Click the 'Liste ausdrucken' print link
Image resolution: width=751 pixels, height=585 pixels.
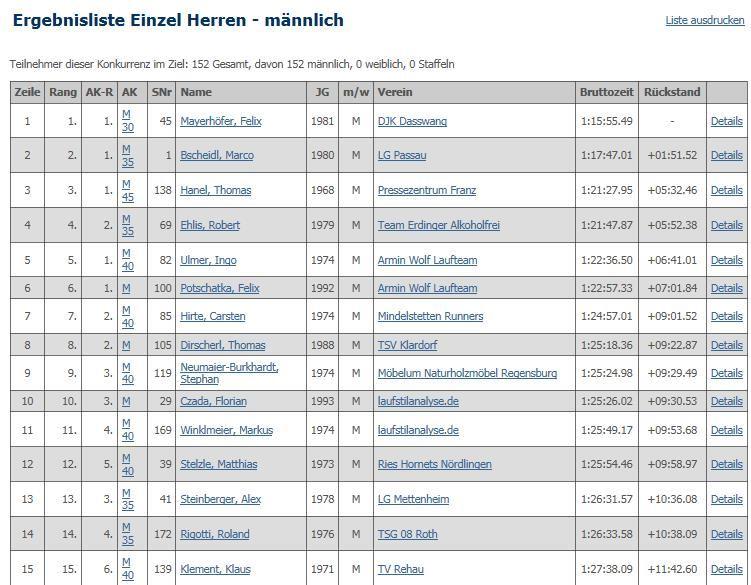point(704,20)
